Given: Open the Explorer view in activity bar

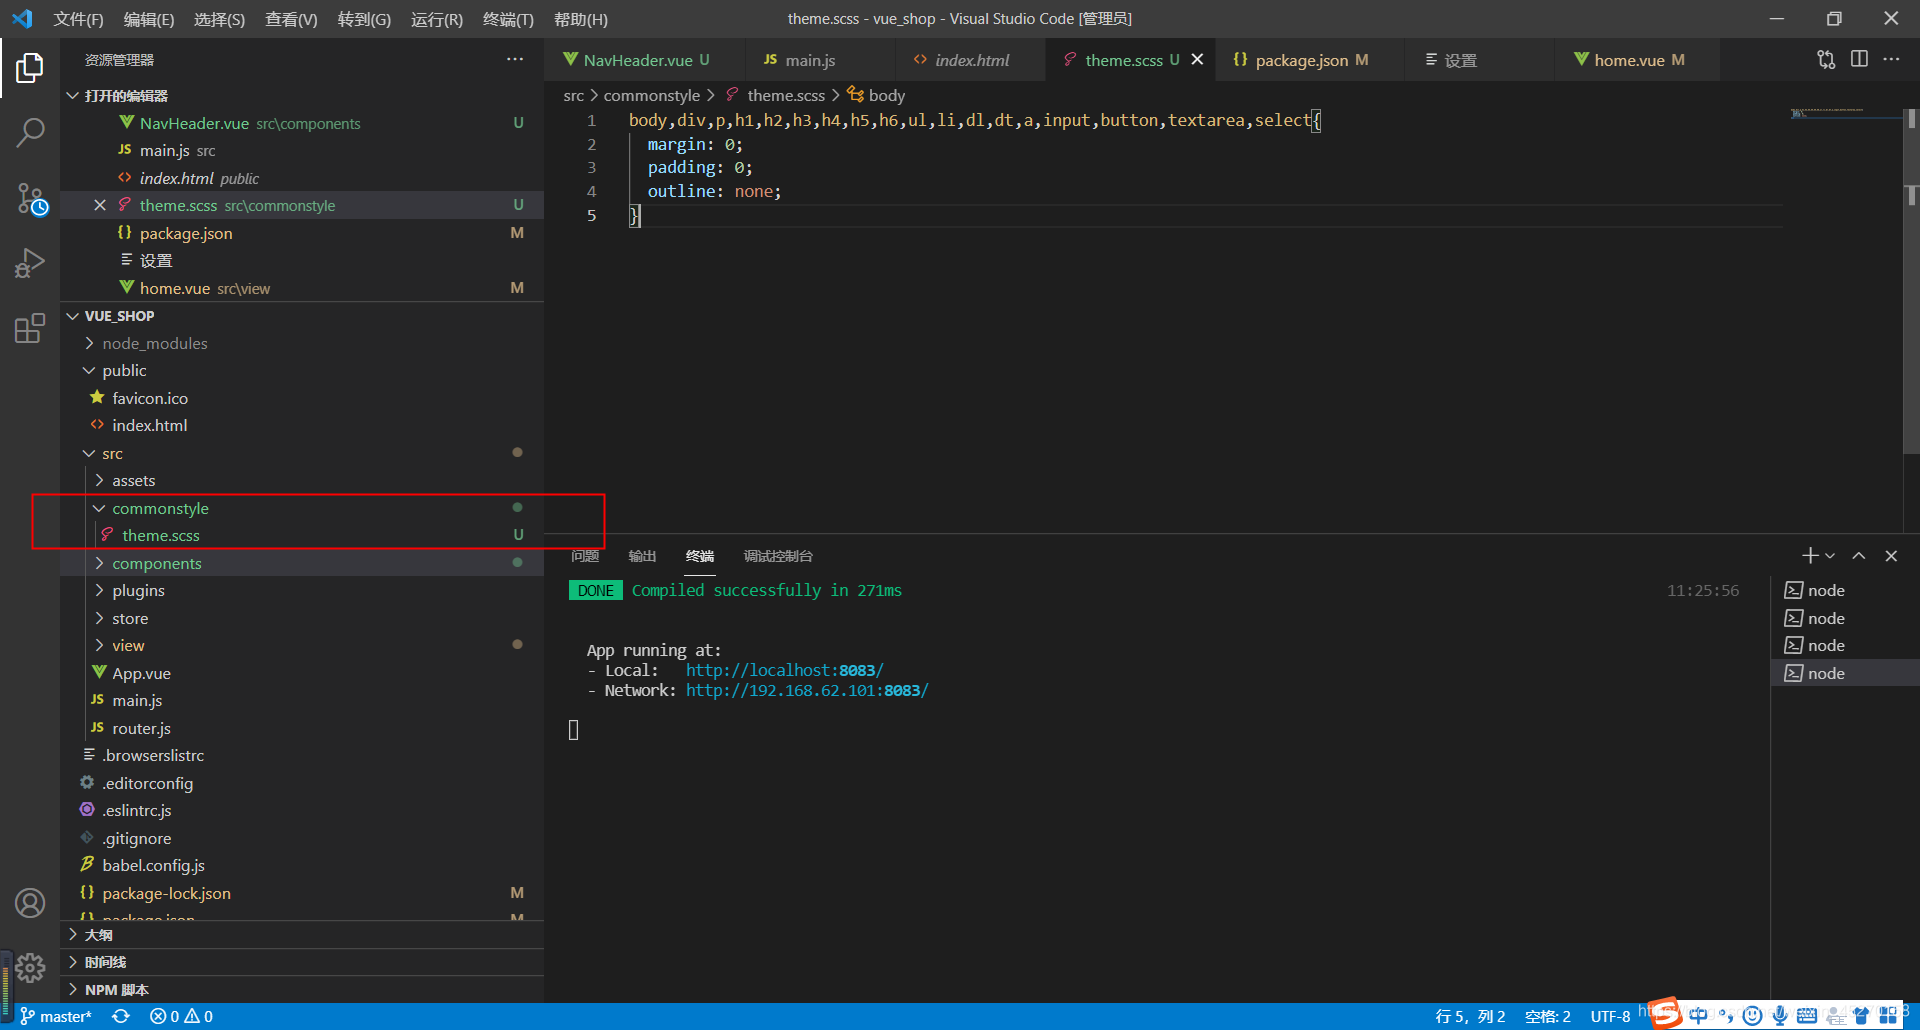Looking at the screenshot, I should tap(30, 68).
